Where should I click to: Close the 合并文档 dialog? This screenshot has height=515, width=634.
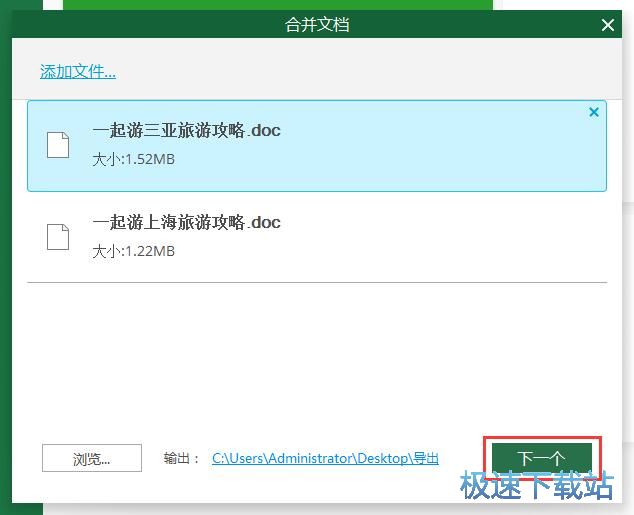click(608, 25)
